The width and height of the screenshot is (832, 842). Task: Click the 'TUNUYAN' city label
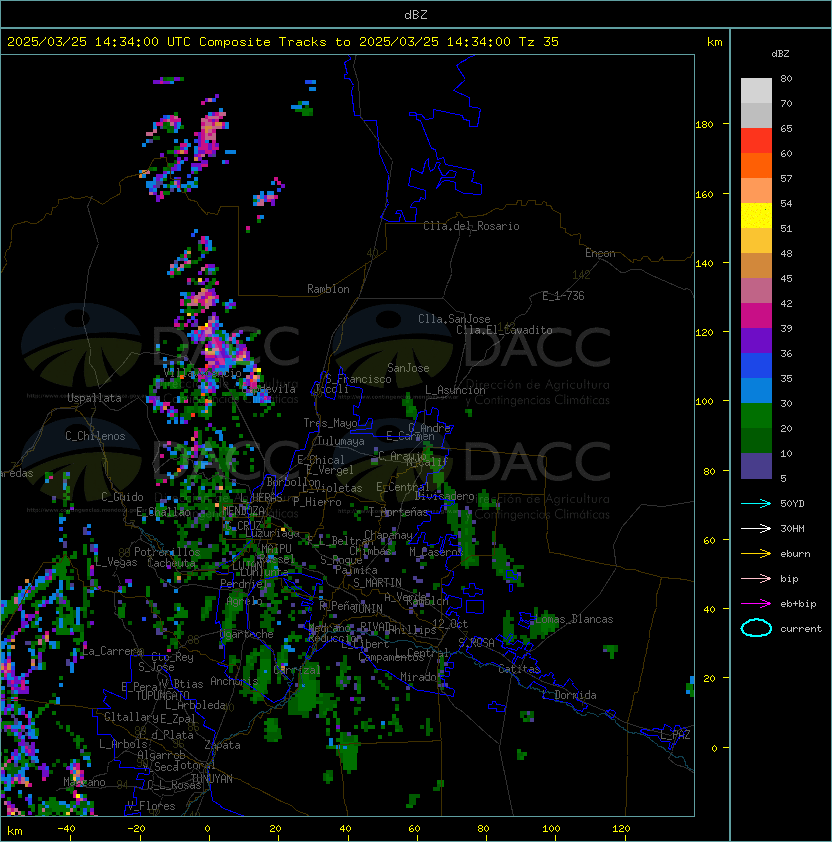point(212,779)
